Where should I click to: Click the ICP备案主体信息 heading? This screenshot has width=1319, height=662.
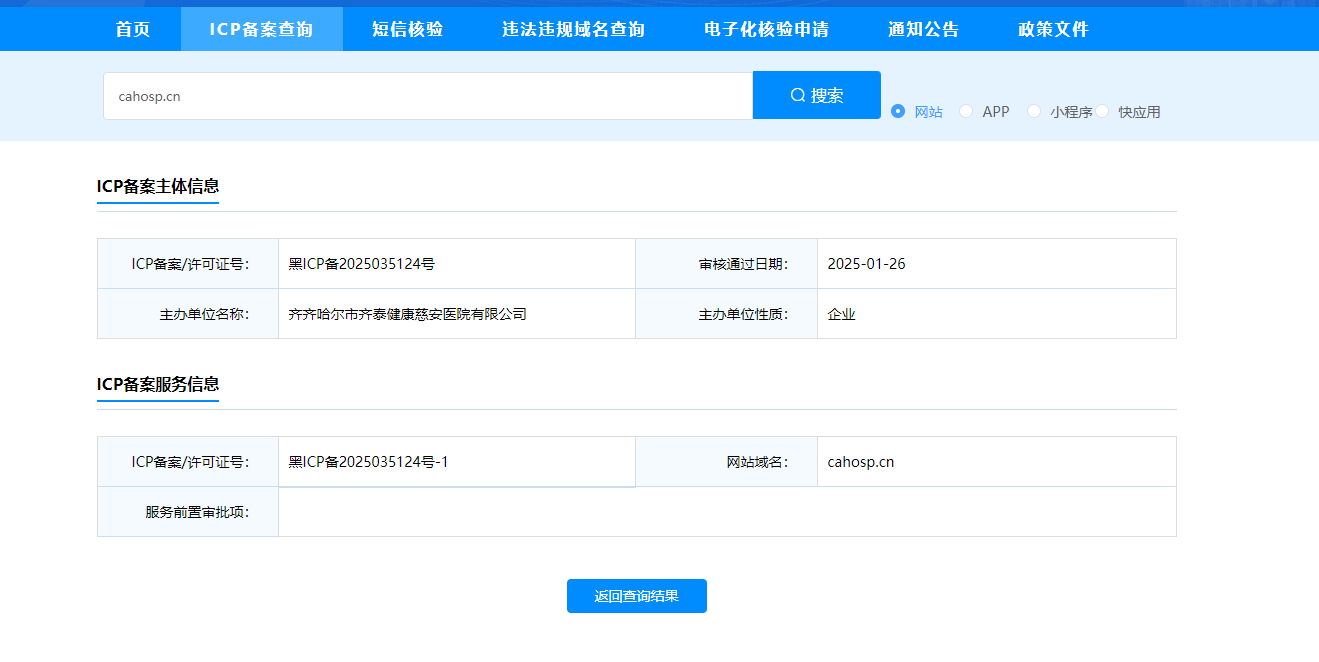coord(158,186)
